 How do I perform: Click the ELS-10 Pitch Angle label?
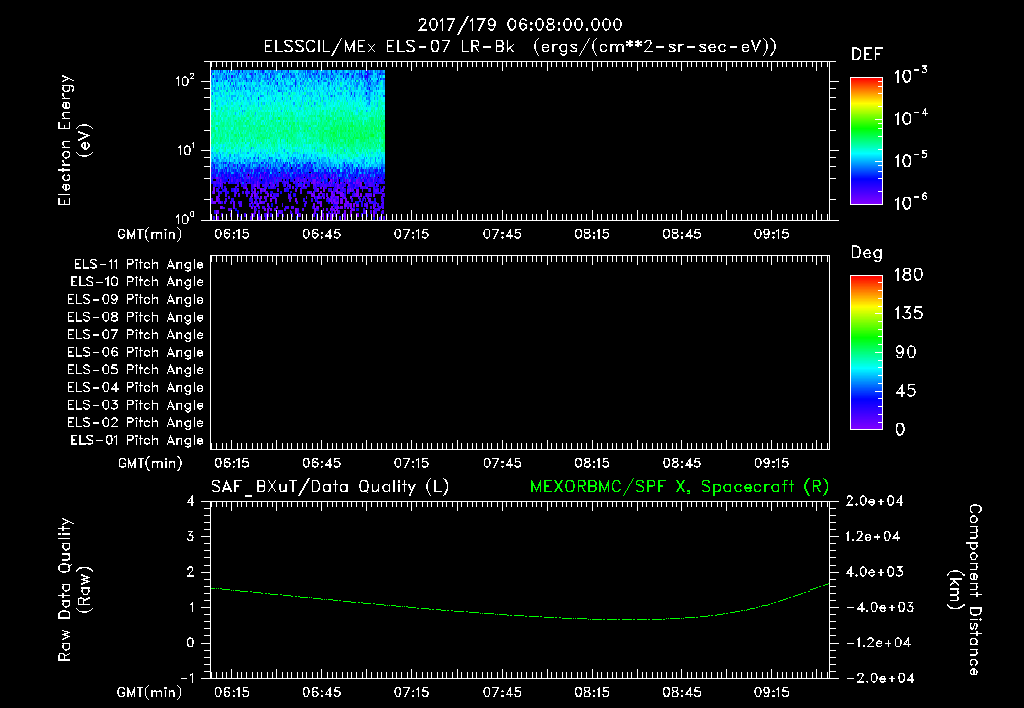(136, 282)
